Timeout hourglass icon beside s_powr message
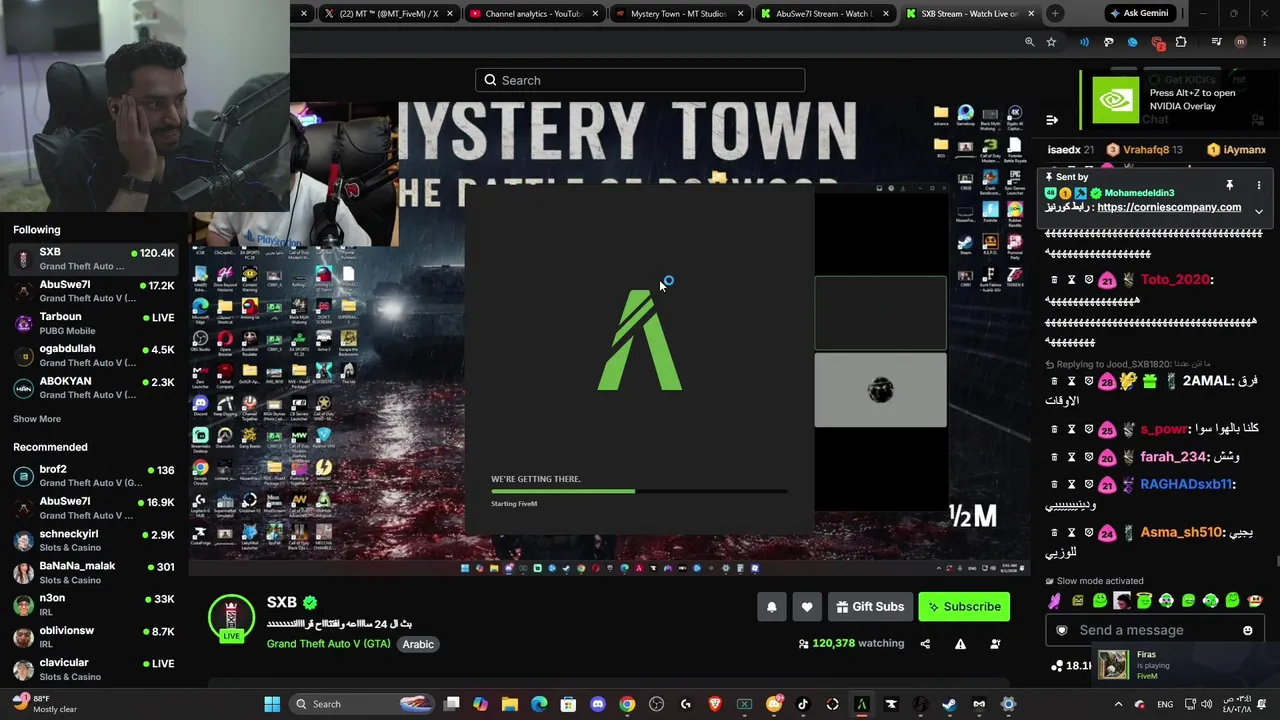Viewport: 1280px width, 720px height. [1071, 429]
